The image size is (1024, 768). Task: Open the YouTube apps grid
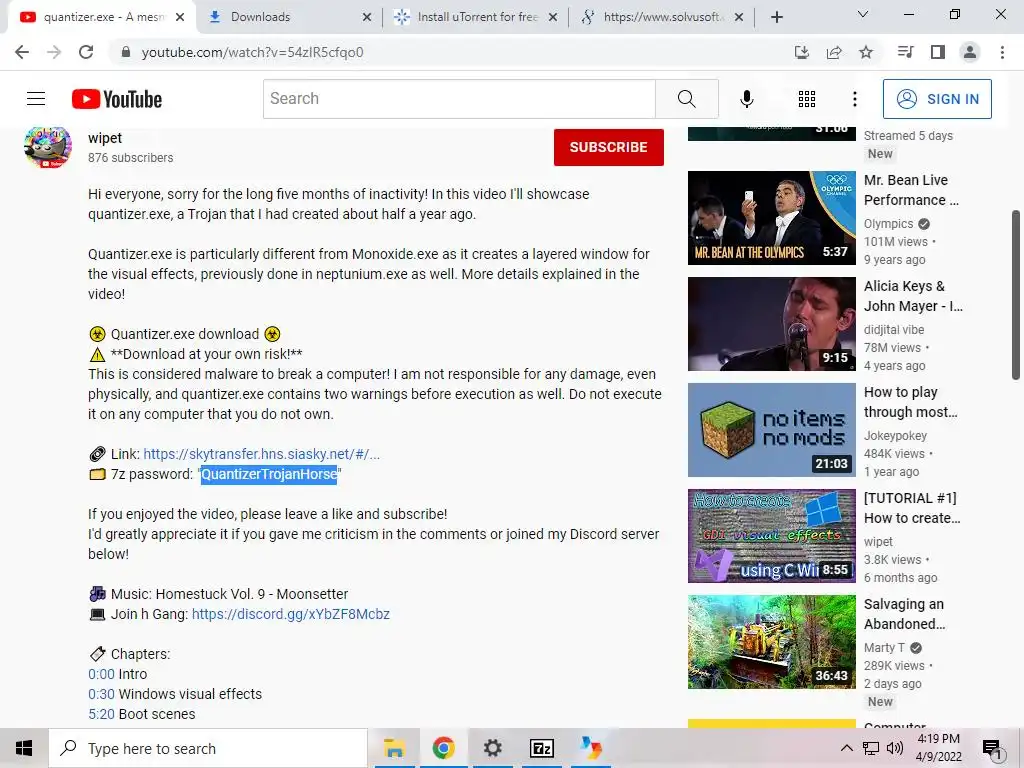[x=807, y=99]
